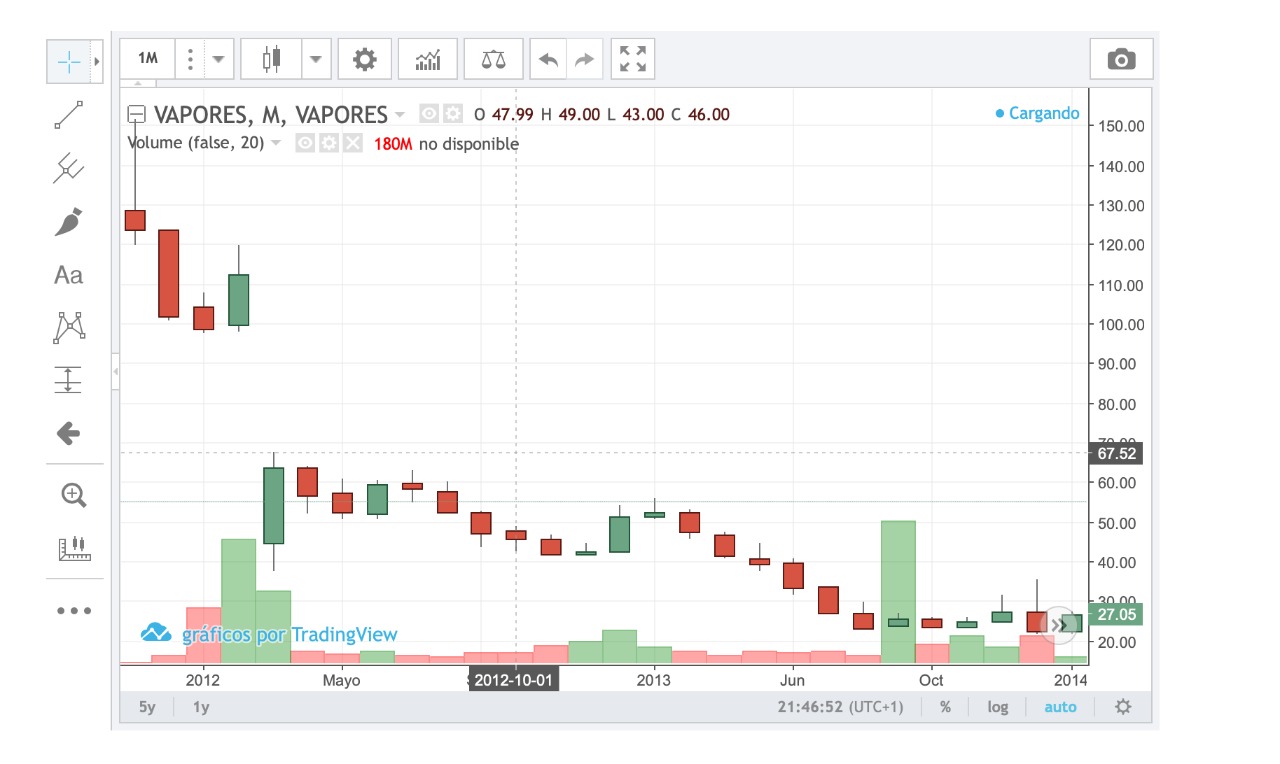
Task: Select the trend line drawing tool
Action: [x=69, y=115]
